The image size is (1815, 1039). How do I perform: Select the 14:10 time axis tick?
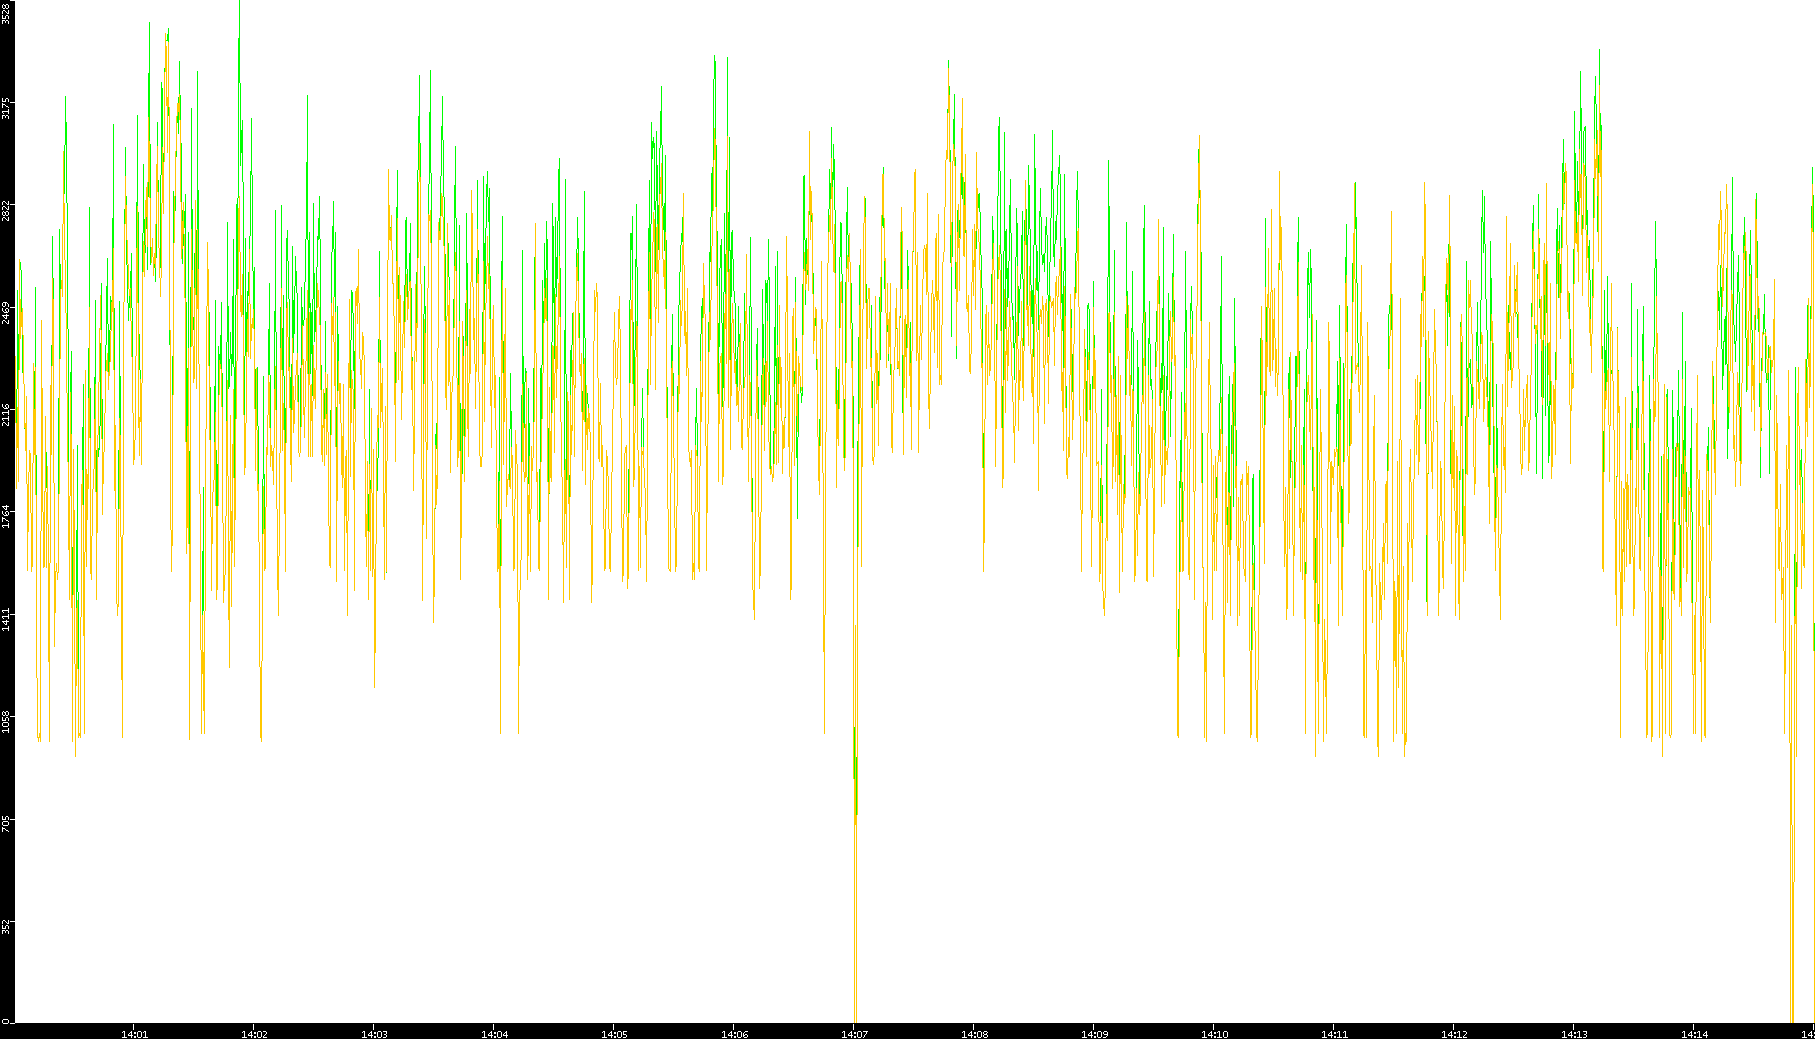point(1214,1033)
